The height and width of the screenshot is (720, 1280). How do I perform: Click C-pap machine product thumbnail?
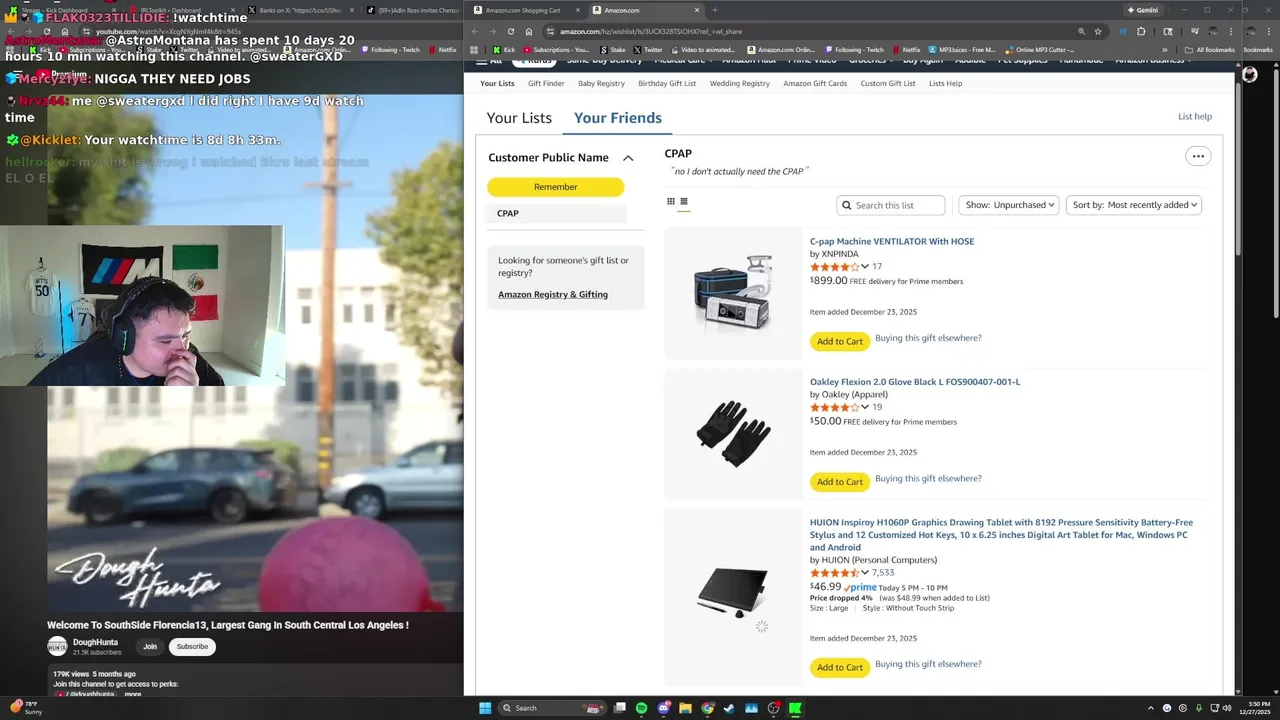point(733,293)
